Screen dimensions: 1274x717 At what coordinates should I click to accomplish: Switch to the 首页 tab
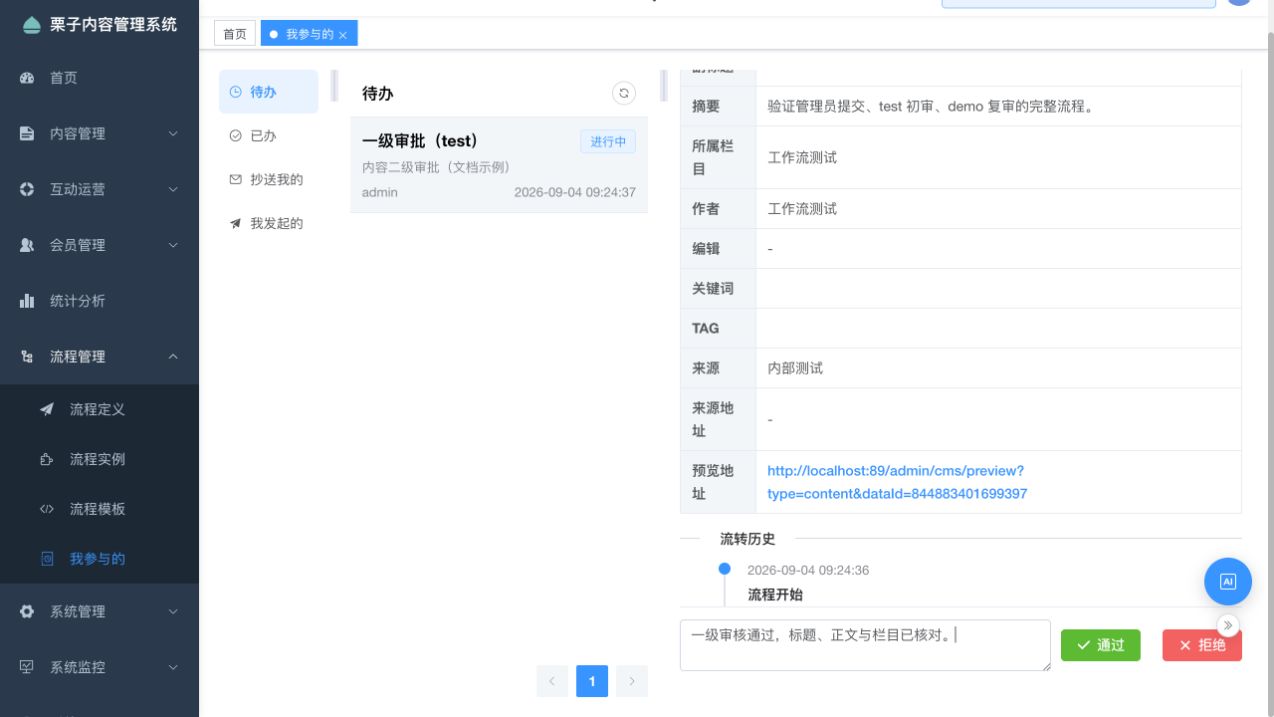[235, 34]
